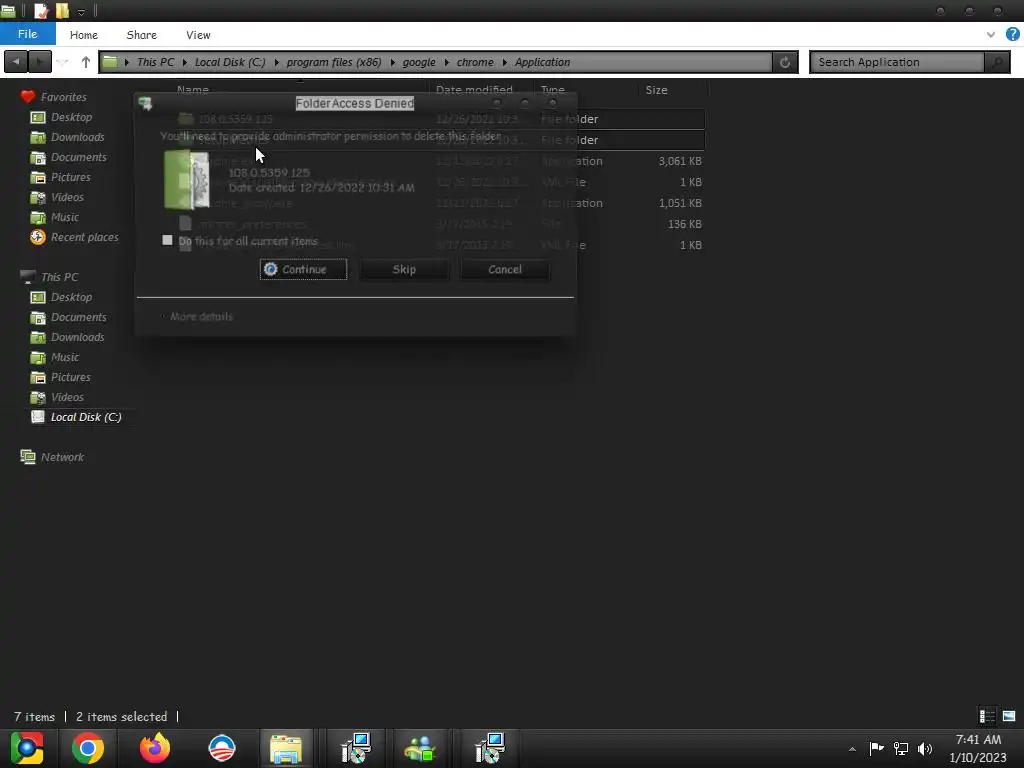The image size is (1024, 768).
Task: Click the search magnifier icon
Action: (x=997, y=62)
